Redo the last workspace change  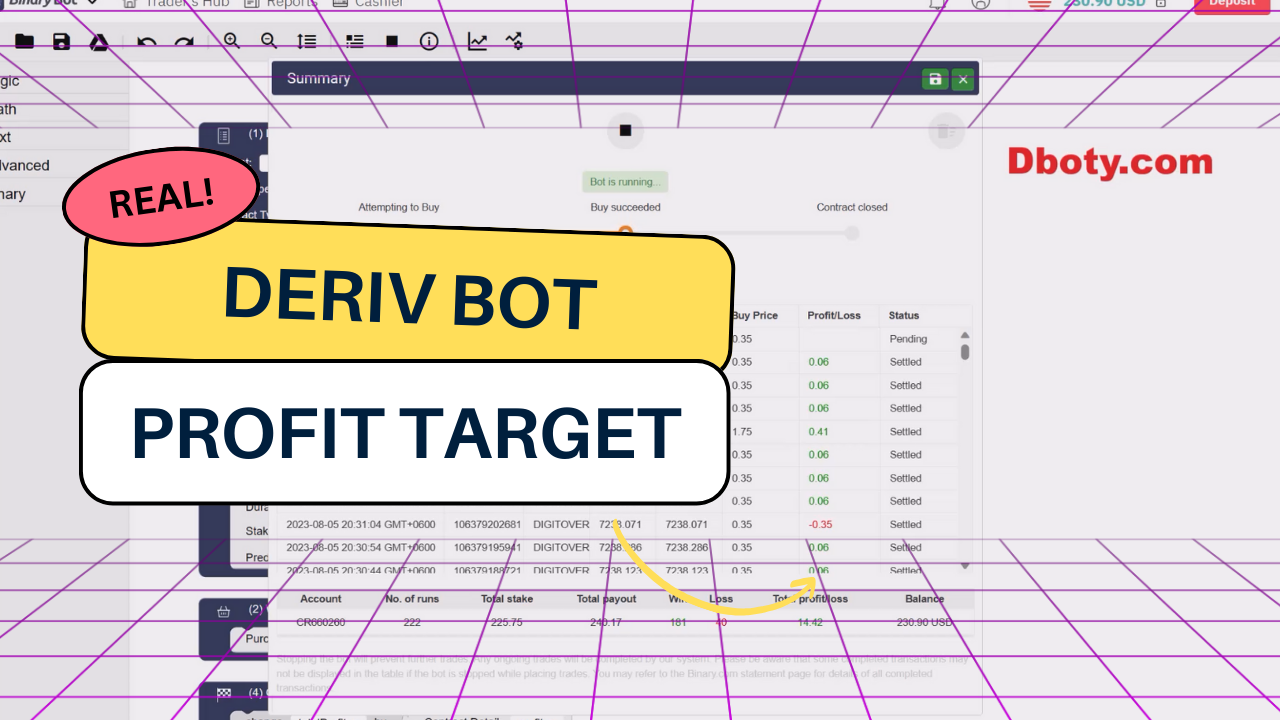point(185,41)
